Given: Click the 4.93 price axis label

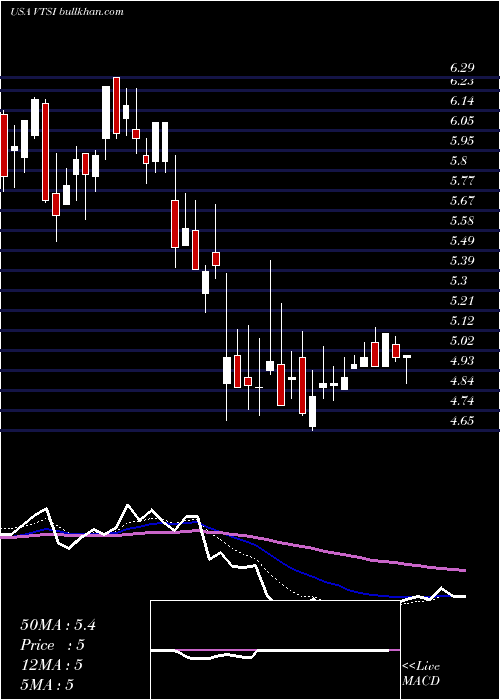Looking at the screenshot, I should [462, 361].
